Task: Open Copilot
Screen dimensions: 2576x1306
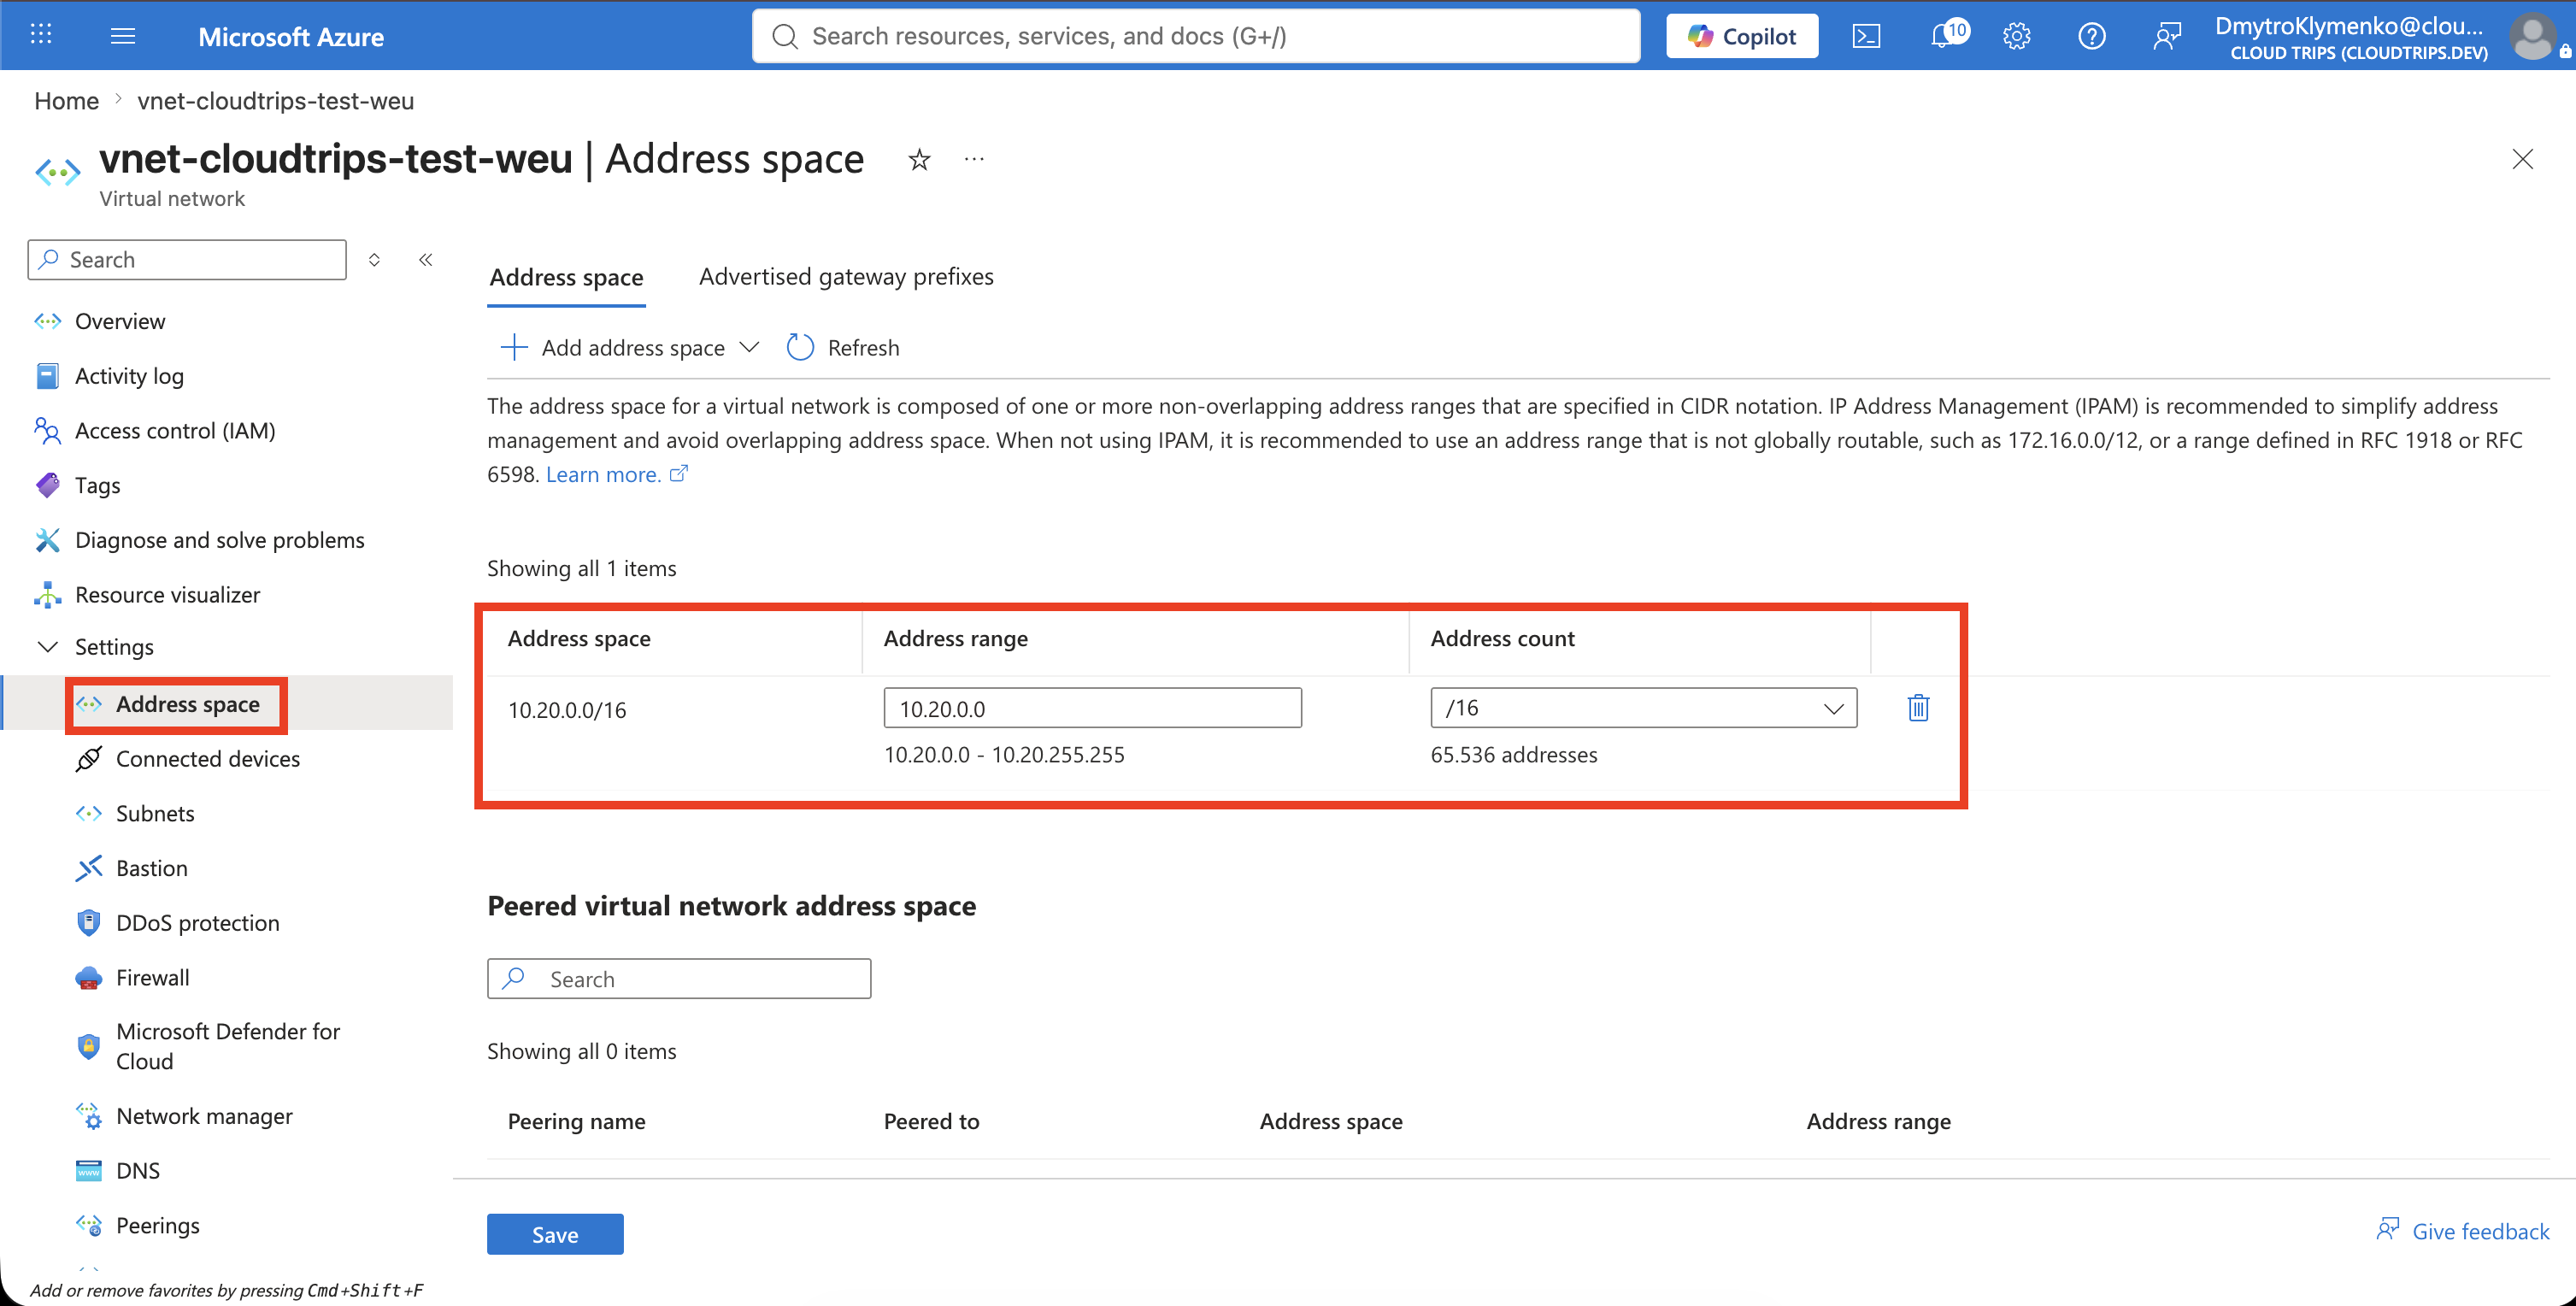Action: point(1742,36)
